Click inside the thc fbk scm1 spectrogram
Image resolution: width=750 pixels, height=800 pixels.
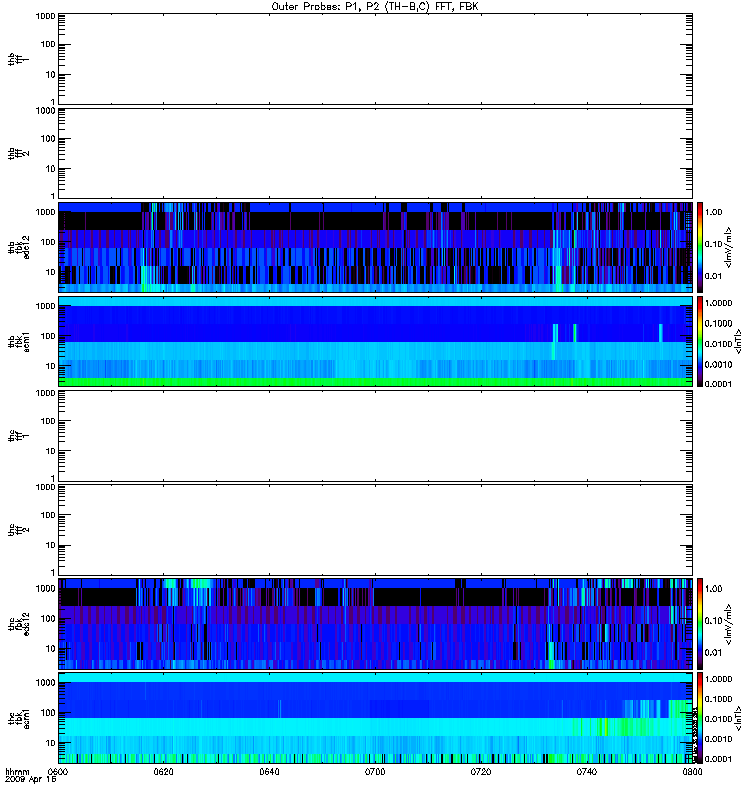coord(375,718)
